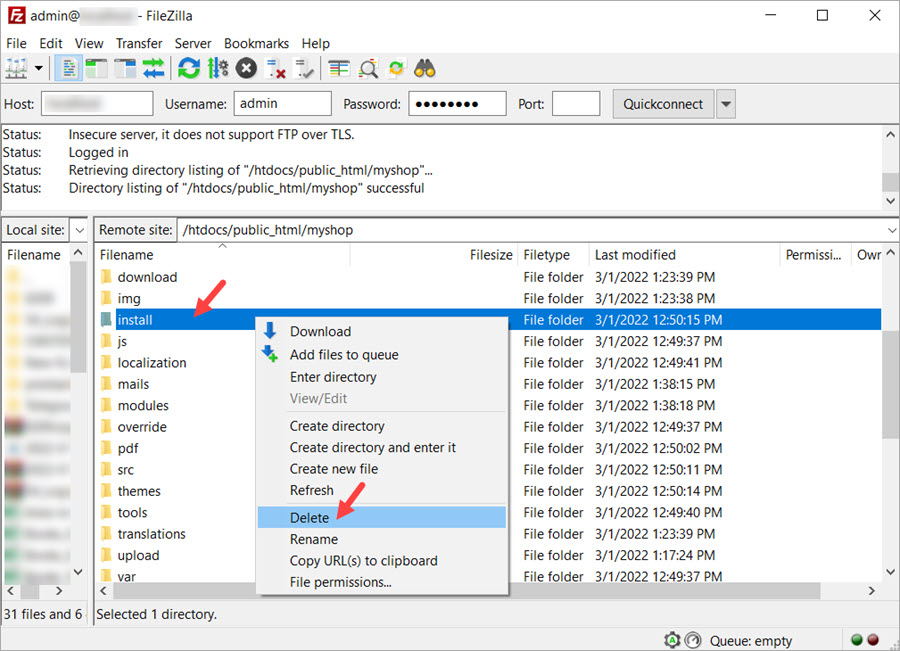
Task: Choose Create new file
Action: click(x=382, y=469)
